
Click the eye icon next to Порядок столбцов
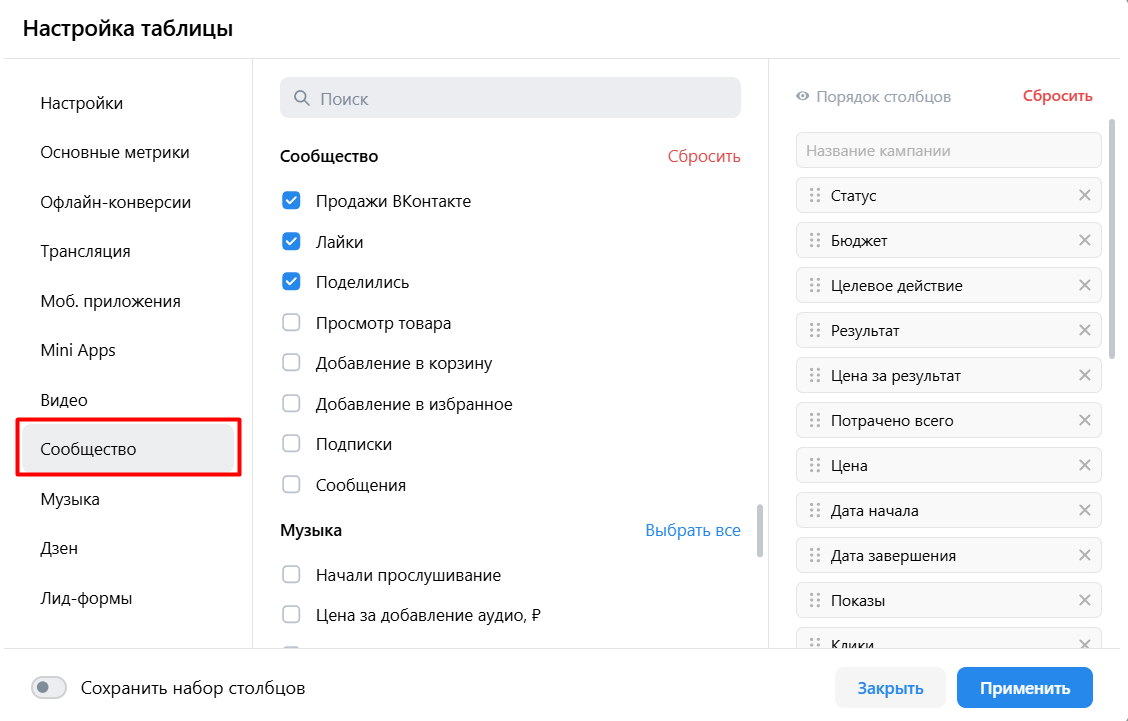[x=802, y=97]
